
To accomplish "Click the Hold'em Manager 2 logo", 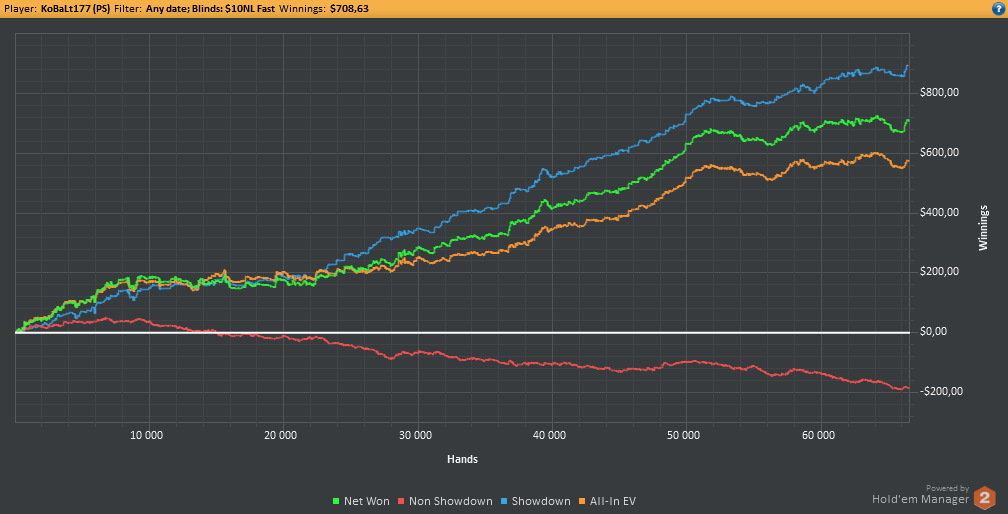I will (x=984, y=497).
